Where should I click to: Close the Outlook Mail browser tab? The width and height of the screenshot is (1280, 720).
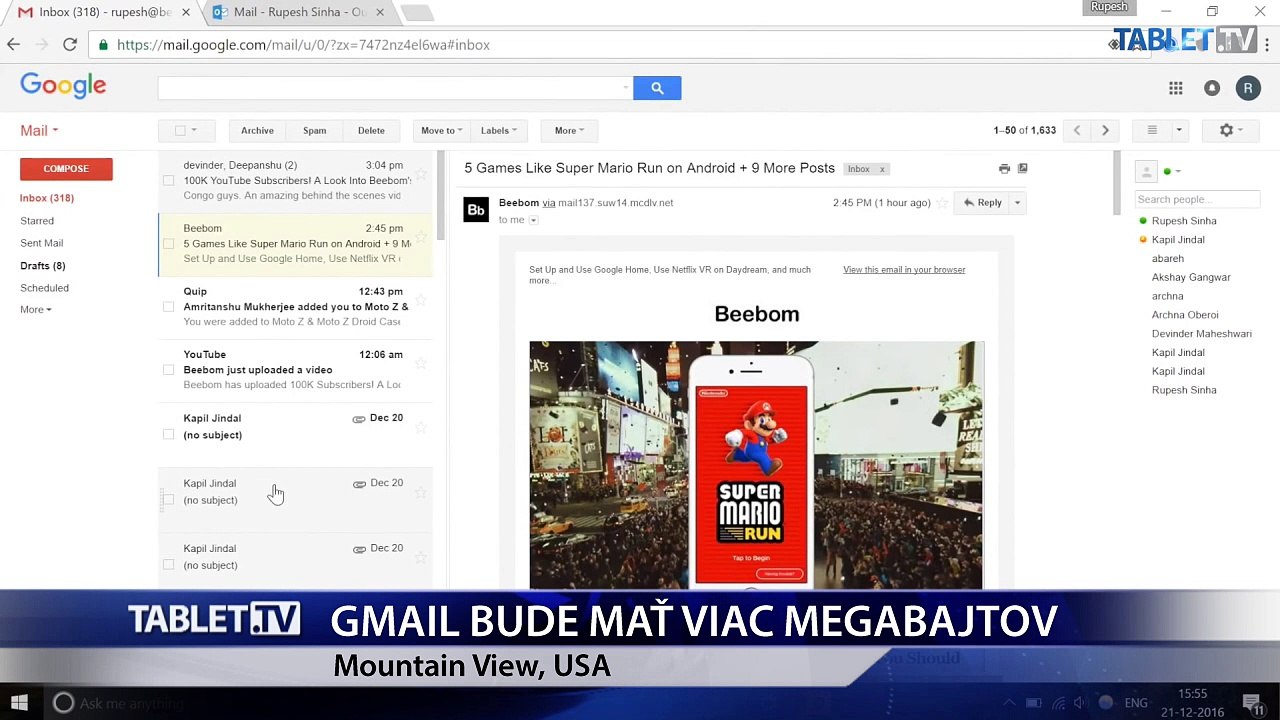380,12
